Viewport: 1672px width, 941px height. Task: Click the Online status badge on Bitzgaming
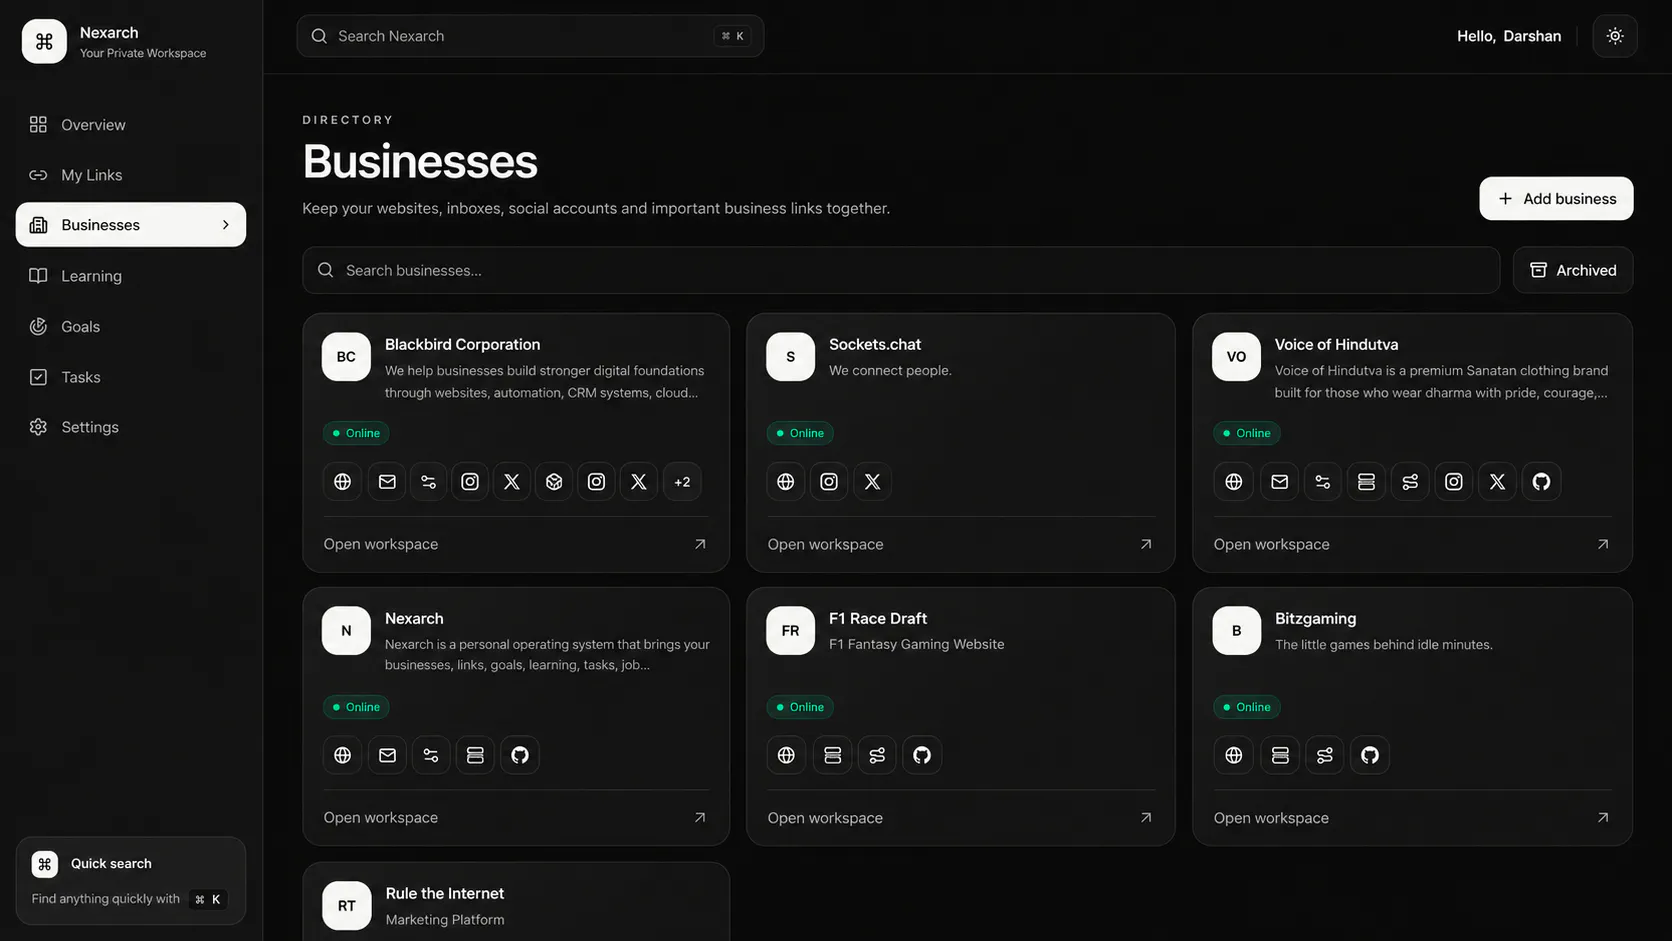point(1247,707)
